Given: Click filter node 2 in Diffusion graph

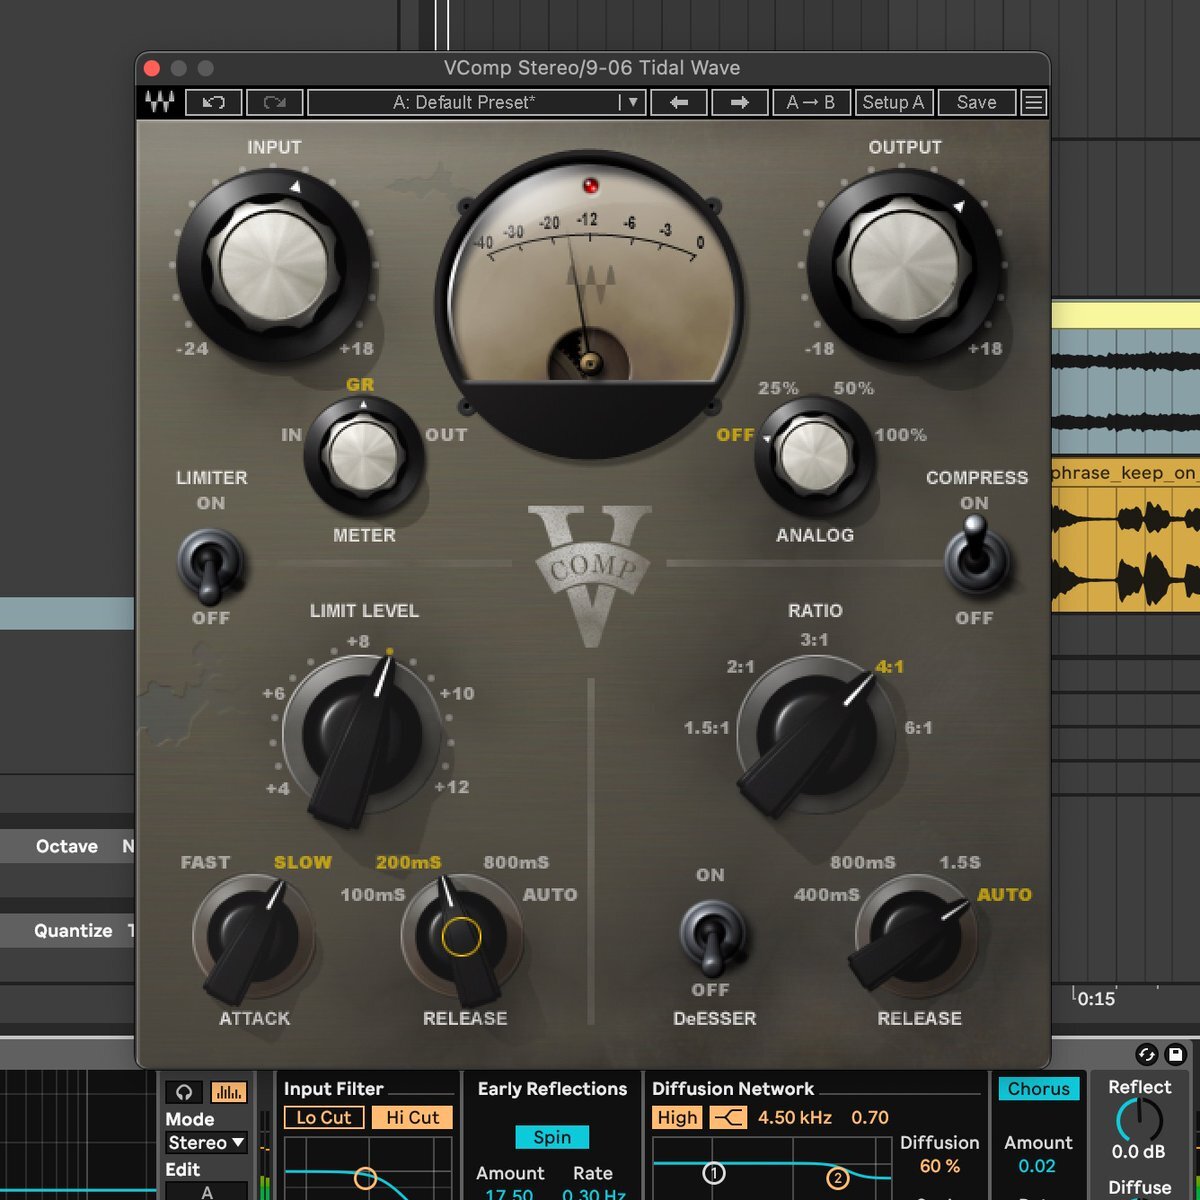Looking at the screenshot, I should [838, 1179].
